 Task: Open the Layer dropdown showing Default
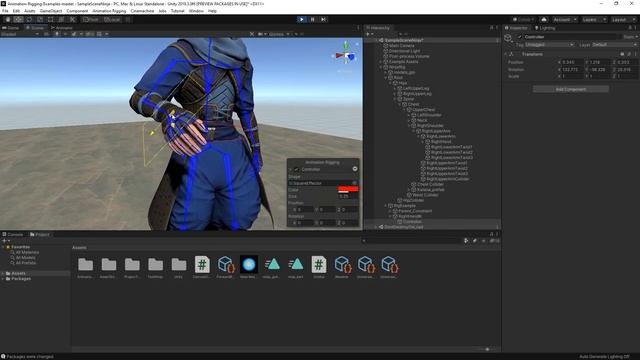click(x=614, y=44)
